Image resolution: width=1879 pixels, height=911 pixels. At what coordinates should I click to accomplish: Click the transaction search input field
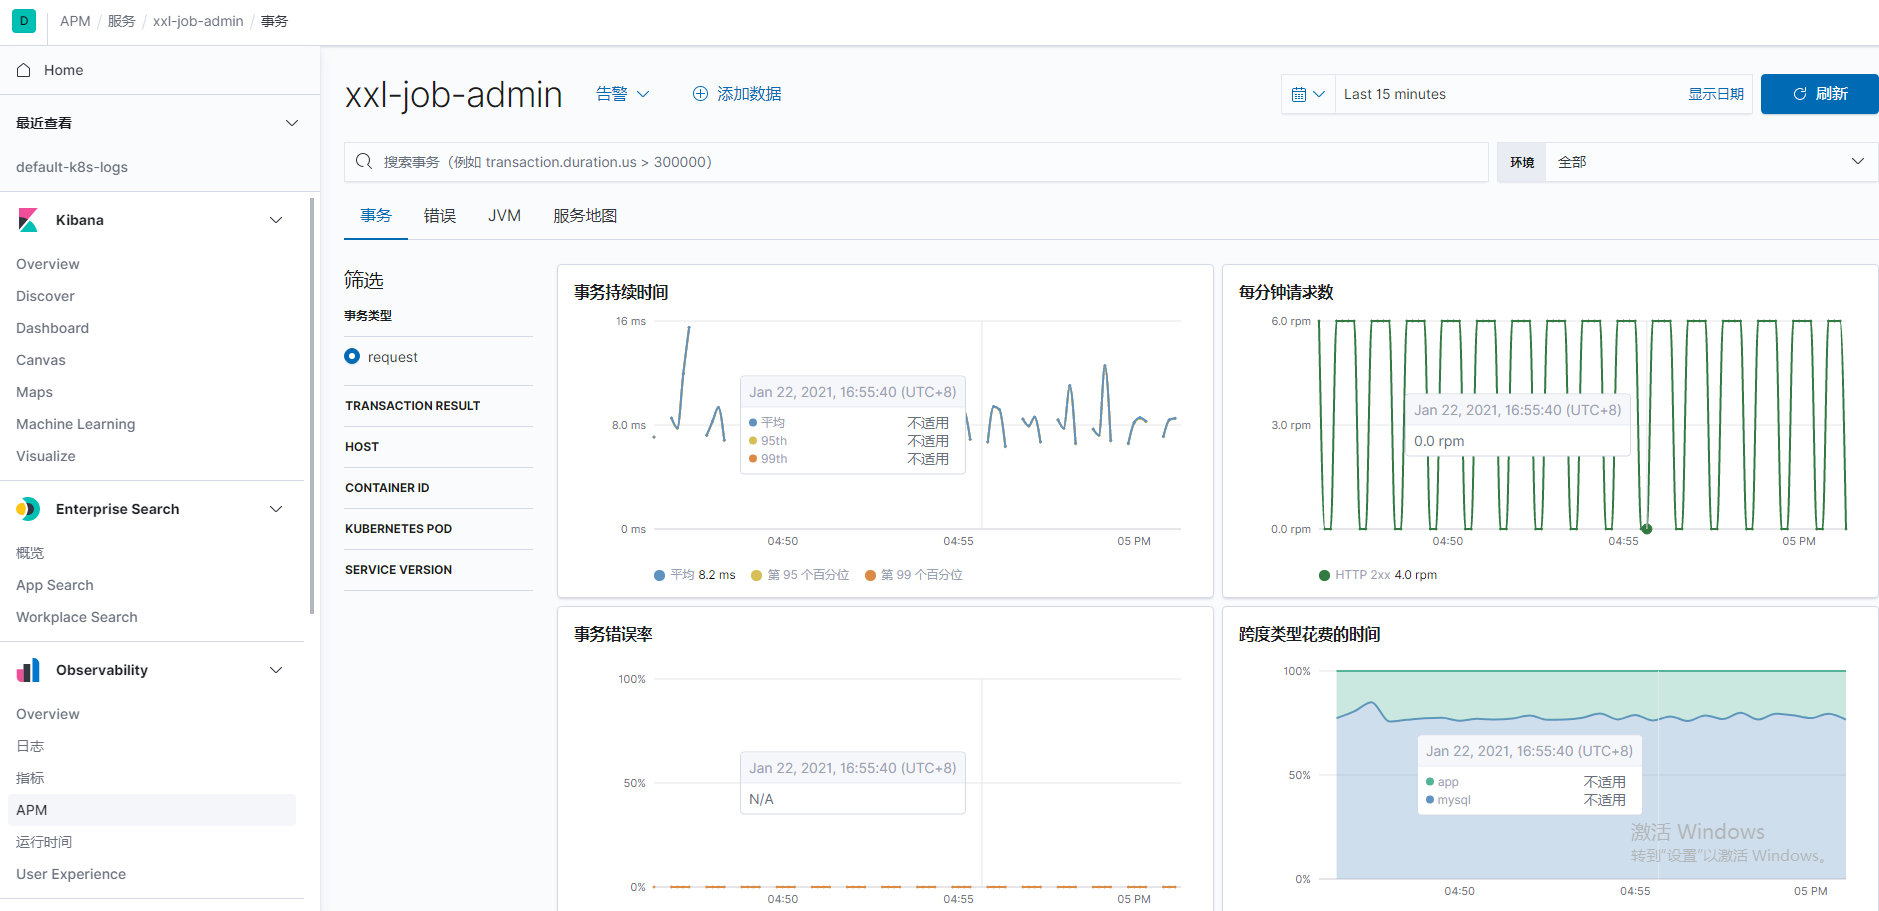click(x=916, y=162)
